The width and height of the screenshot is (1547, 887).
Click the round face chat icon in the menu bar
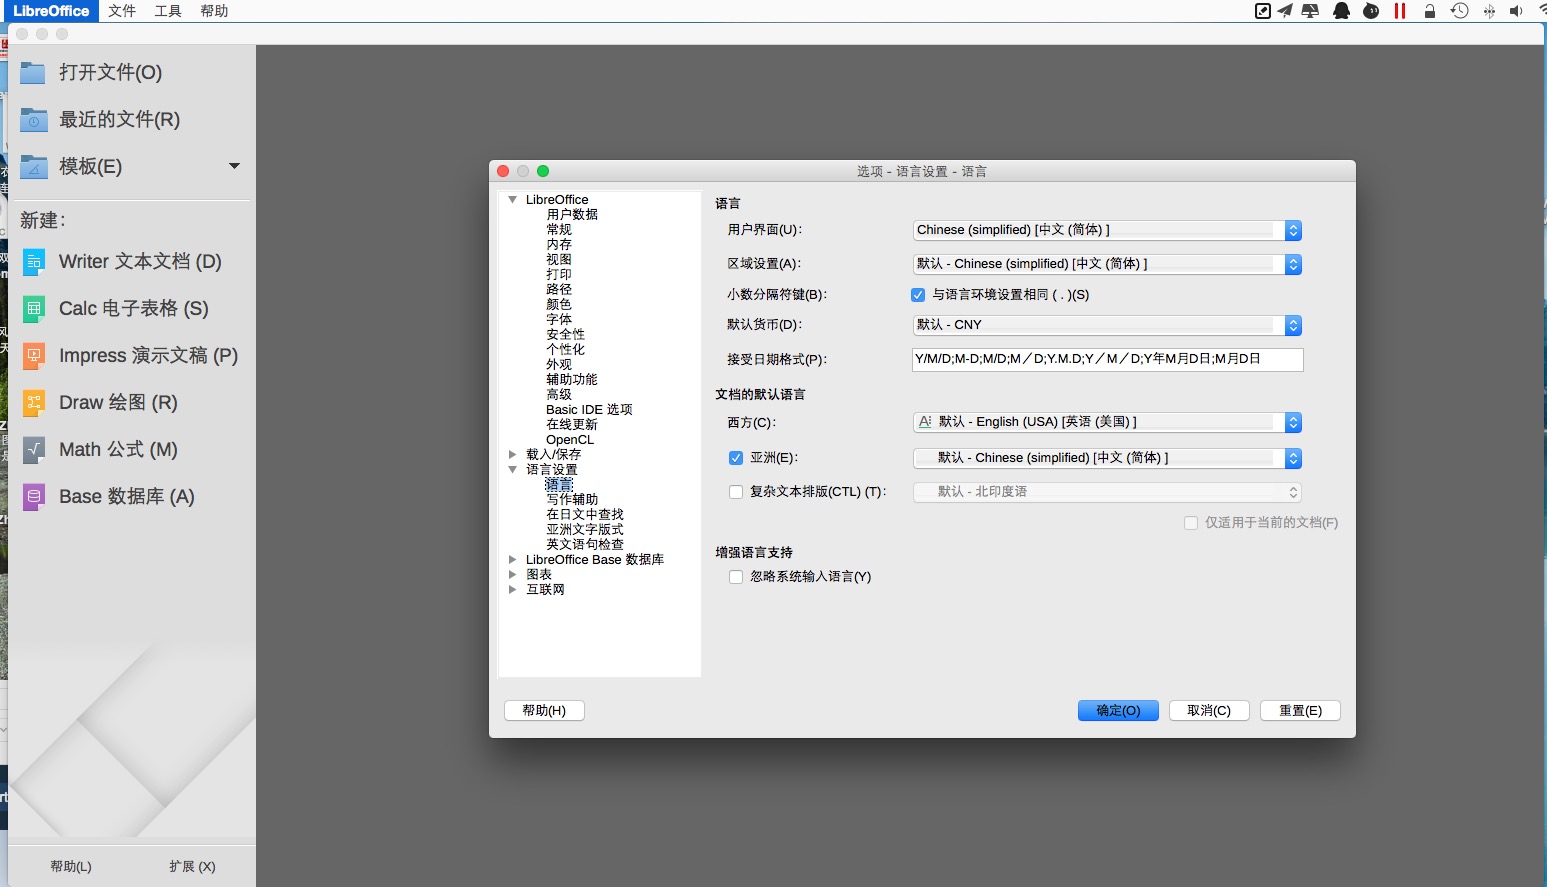point(1371,11)
